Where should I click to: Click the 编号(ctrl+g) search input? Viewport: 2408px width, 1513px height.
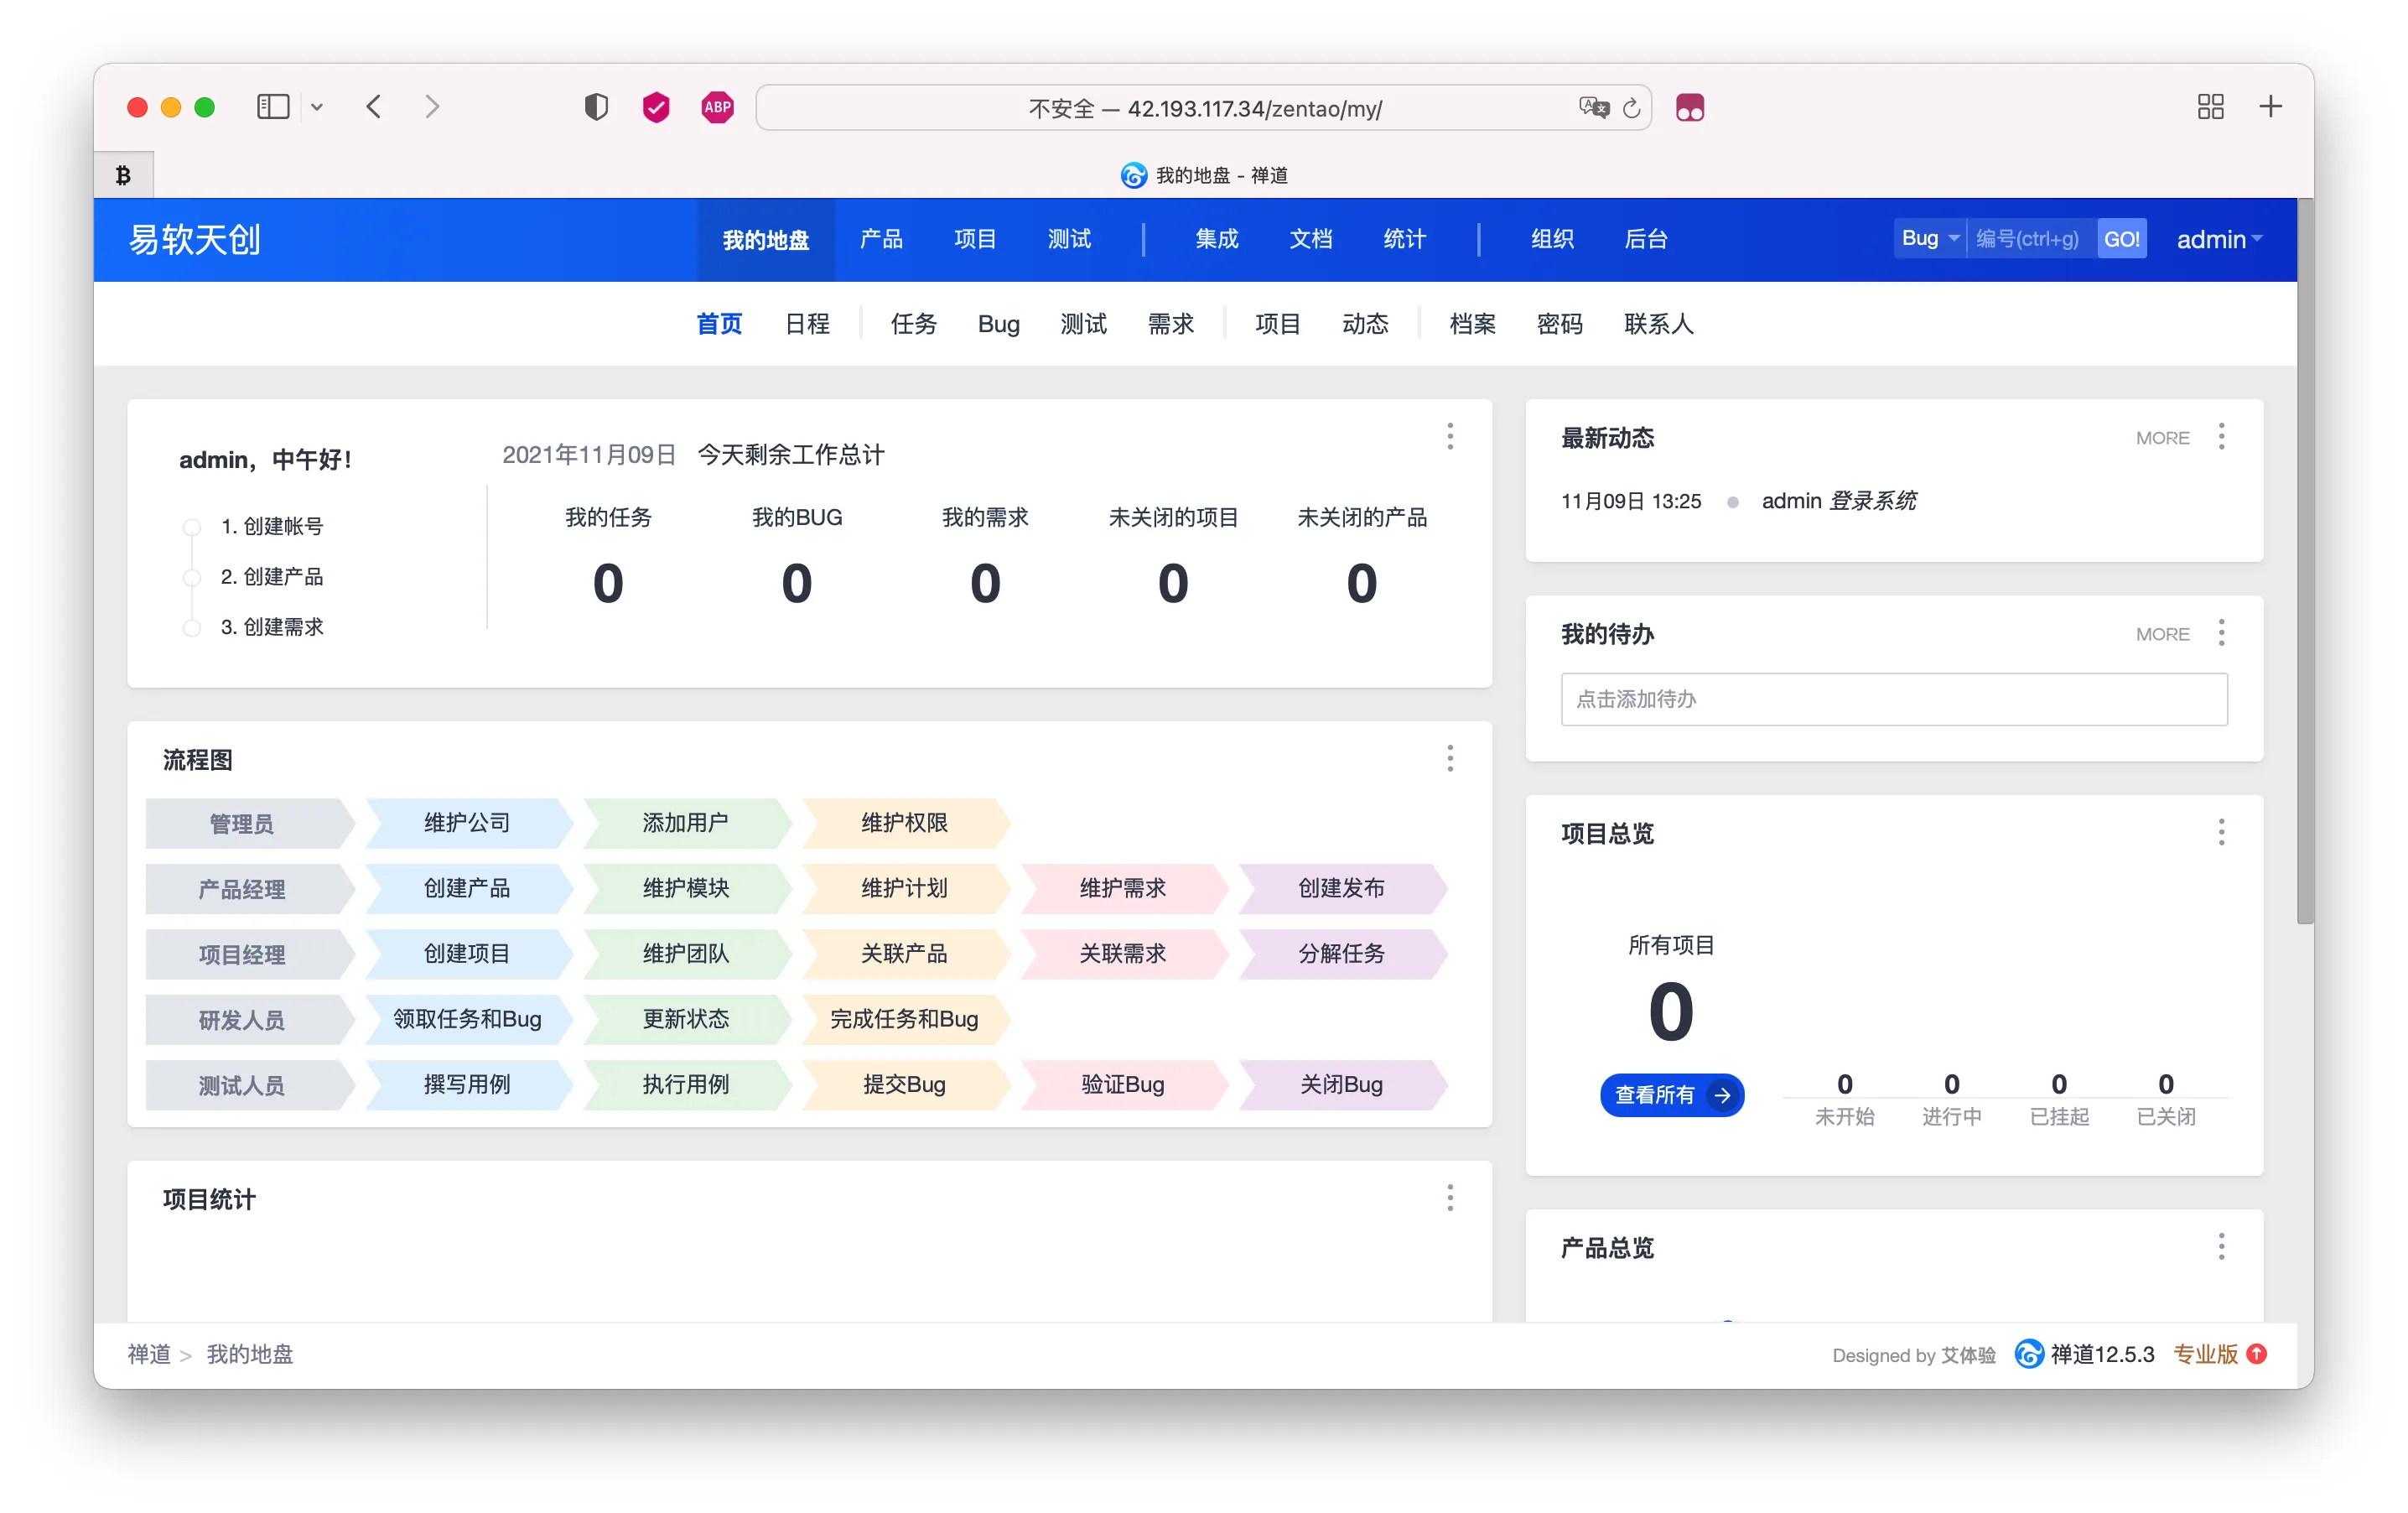pos(2031,239)
